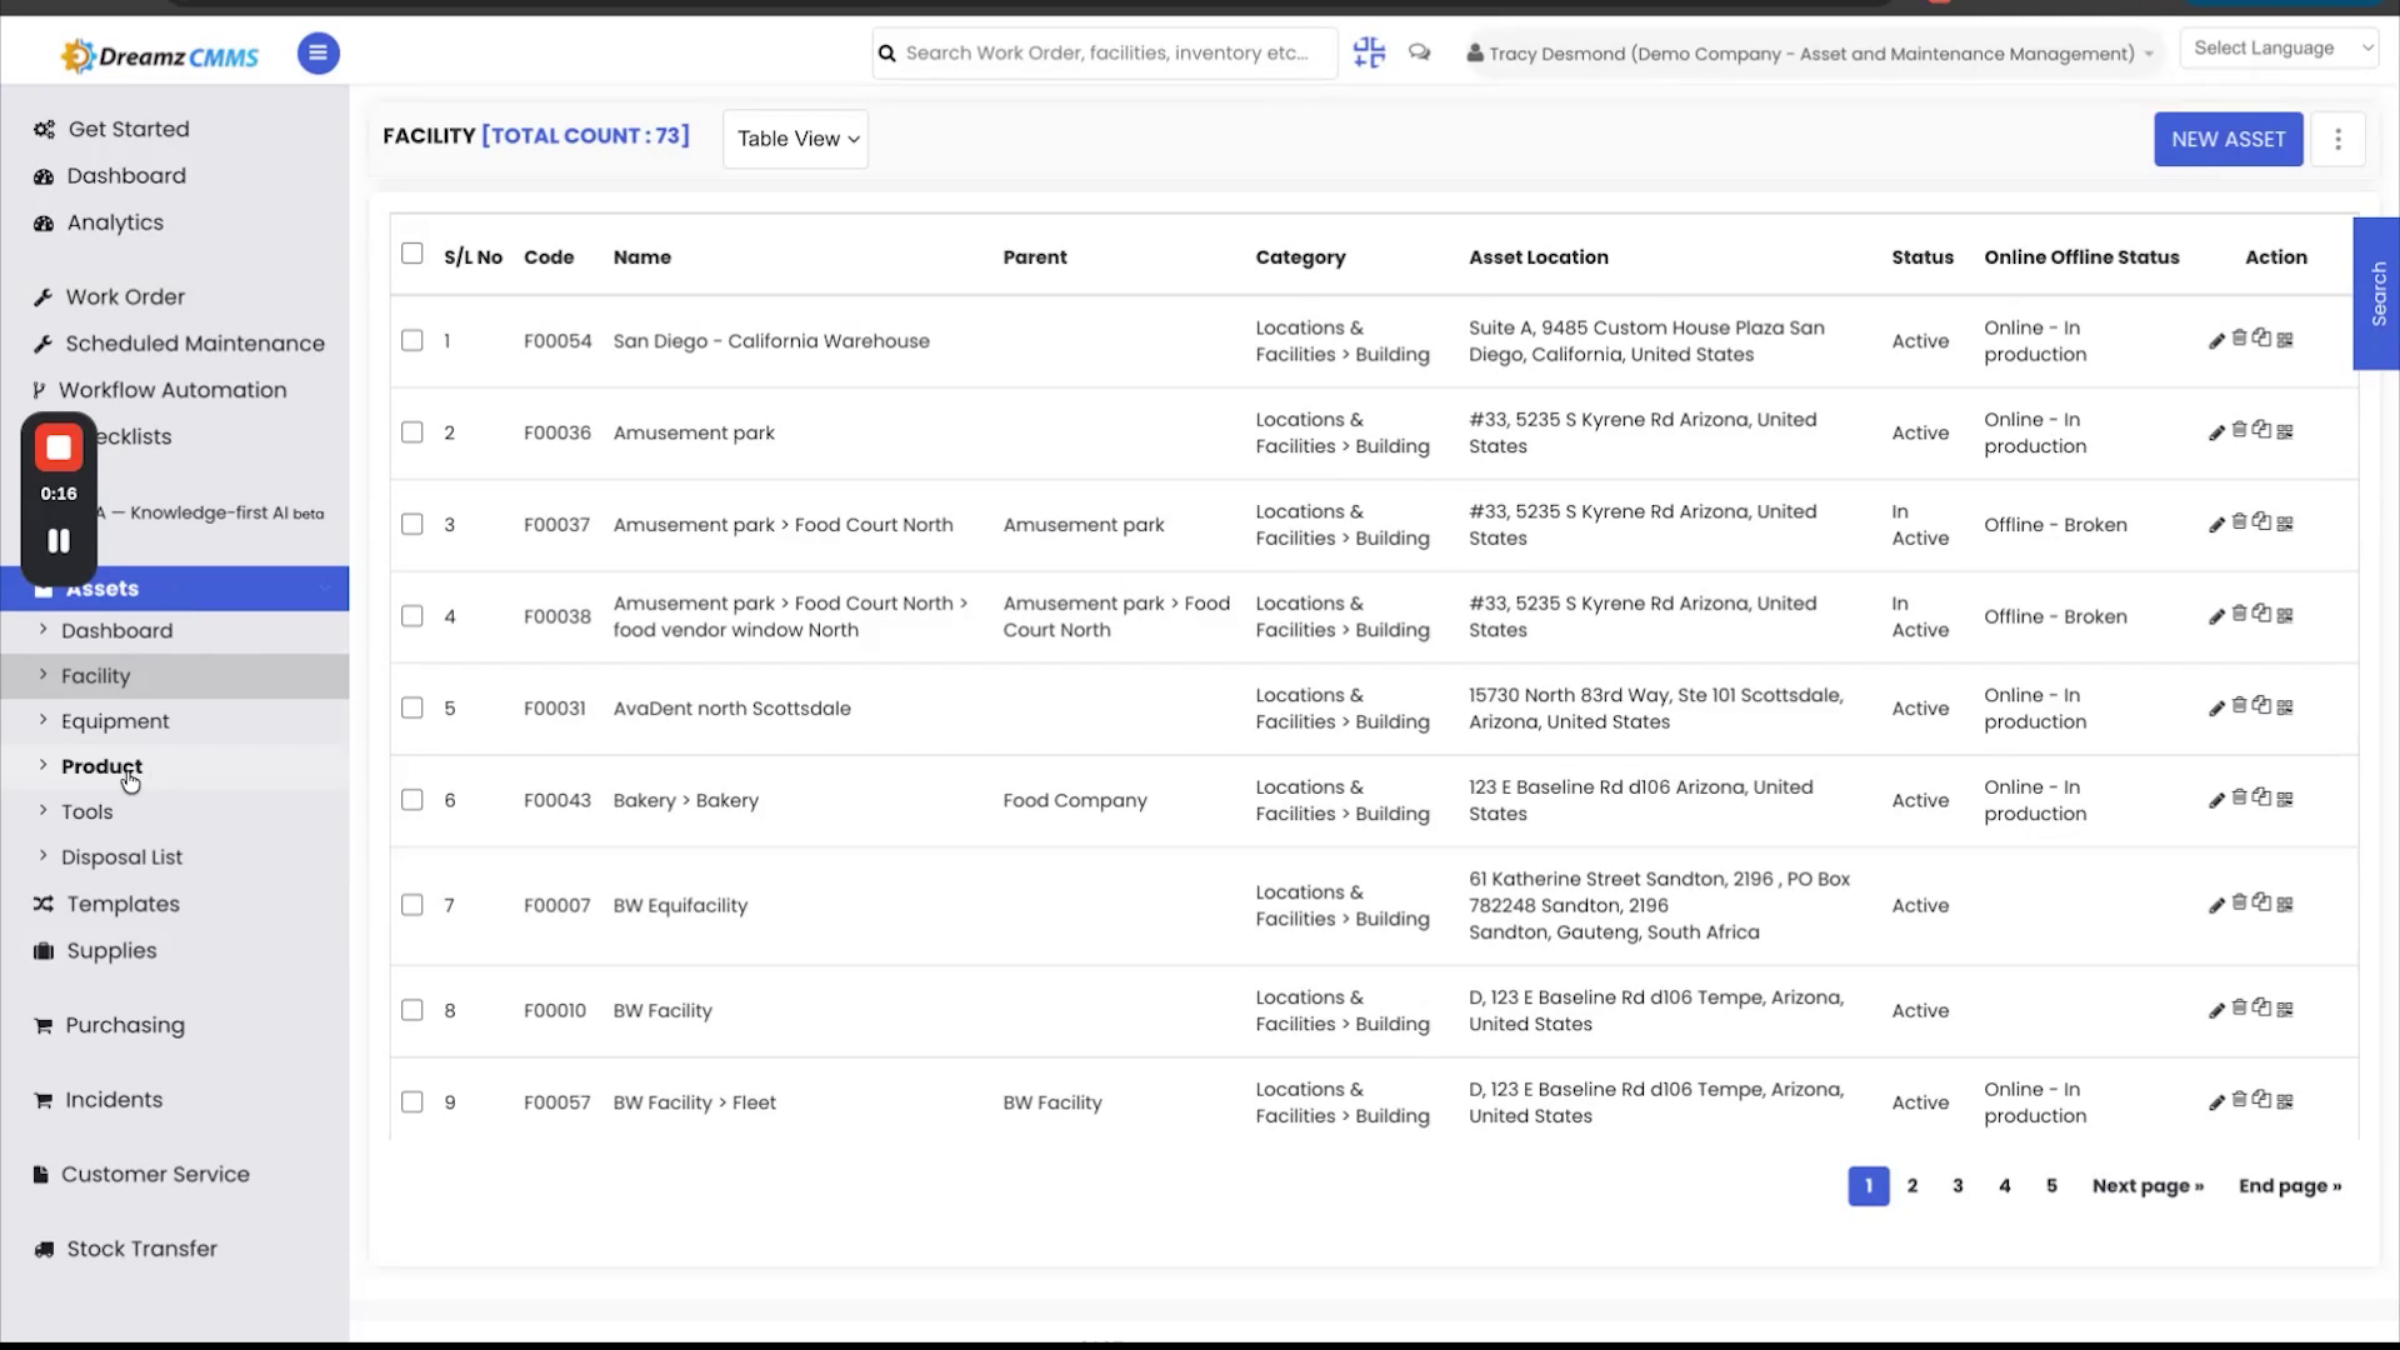
Task: Open QR code for San Diego warehouse
Action: [x=2285, y=340]
